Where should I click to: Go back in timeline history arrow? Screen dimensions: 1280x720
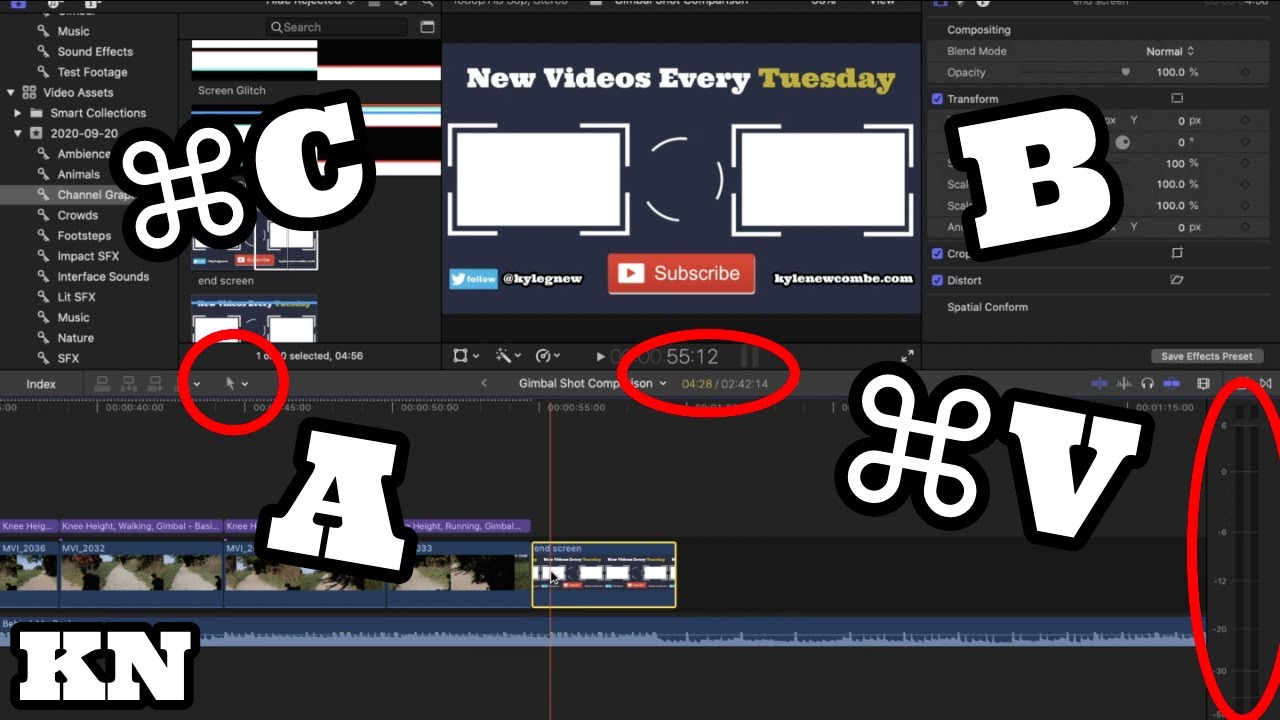coord(485,383)
